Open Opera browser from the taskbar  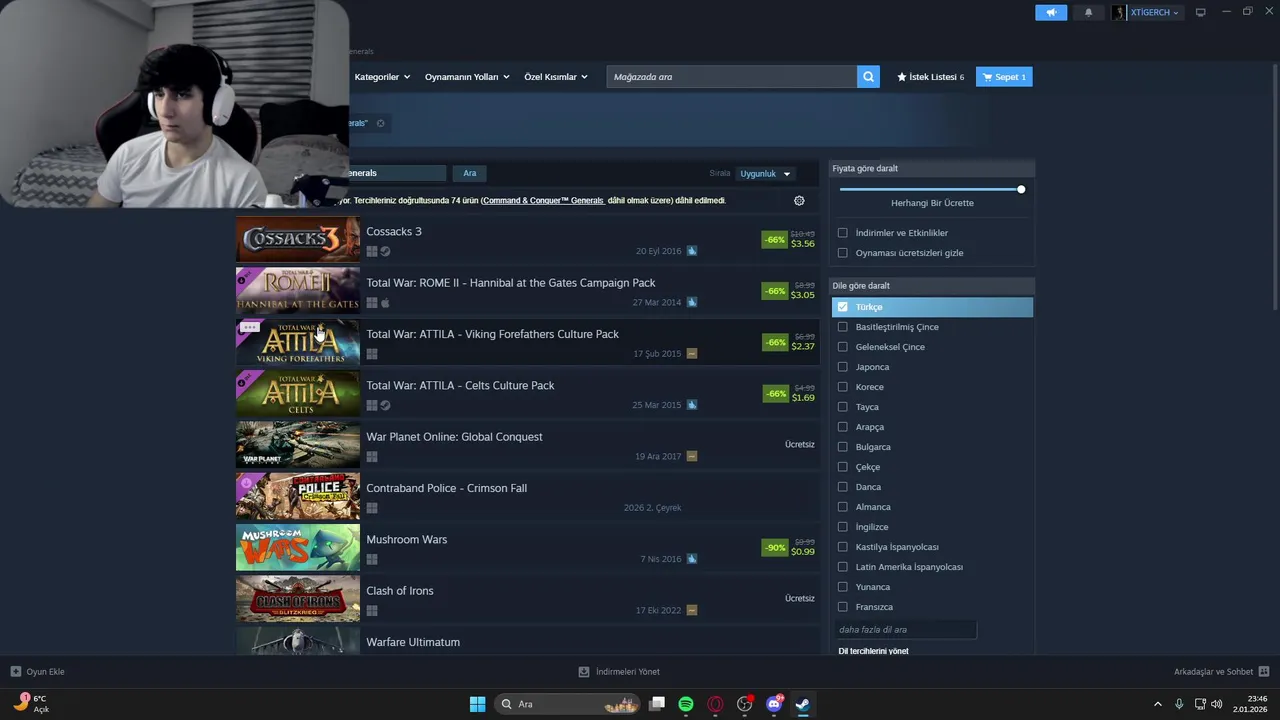pos(715,704)
